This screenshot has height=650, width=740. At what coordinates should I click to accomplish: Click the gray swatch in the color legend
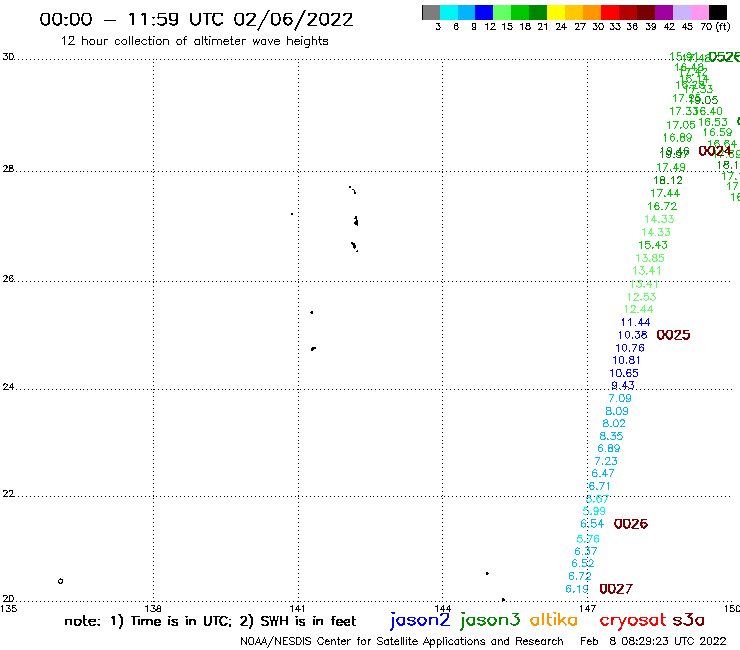pyautogui.click(x=431, y=12)
